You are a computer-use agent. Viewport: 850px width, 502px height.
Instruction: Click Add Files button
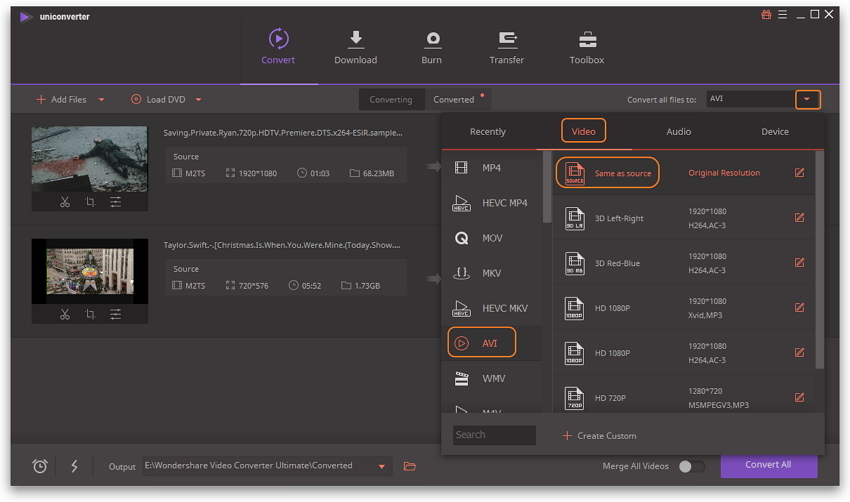(61, 100)
